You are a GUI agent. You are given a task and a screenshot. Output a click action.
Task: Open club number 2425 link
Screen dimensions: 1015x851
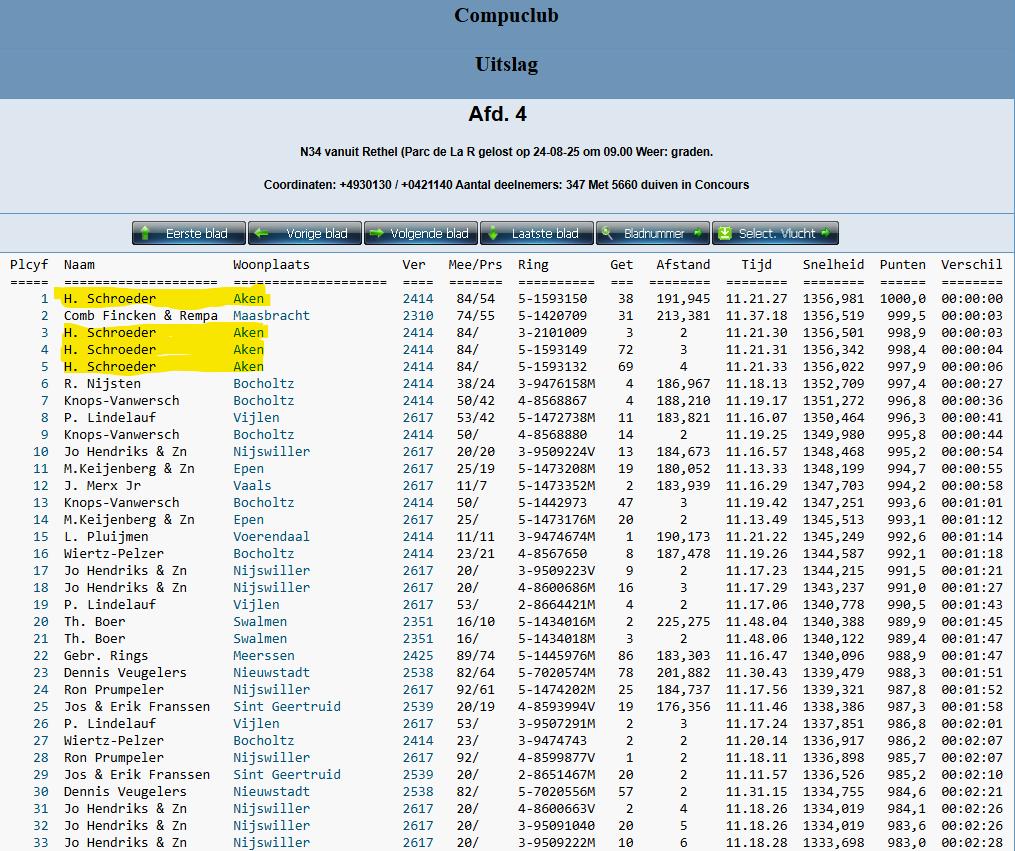[x=418, y=656]
